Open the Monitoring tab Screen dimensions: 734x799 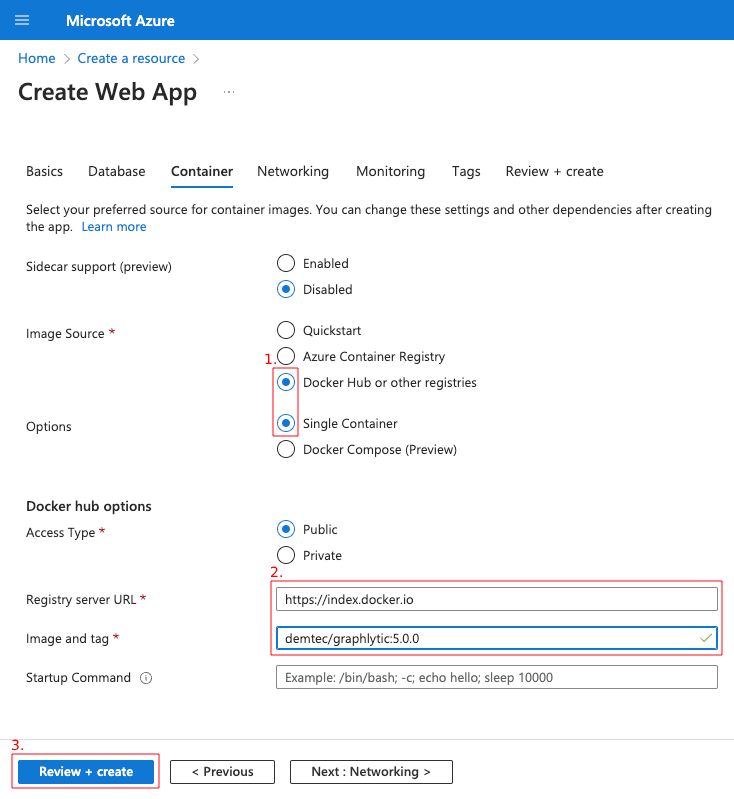tap(390, 171)
